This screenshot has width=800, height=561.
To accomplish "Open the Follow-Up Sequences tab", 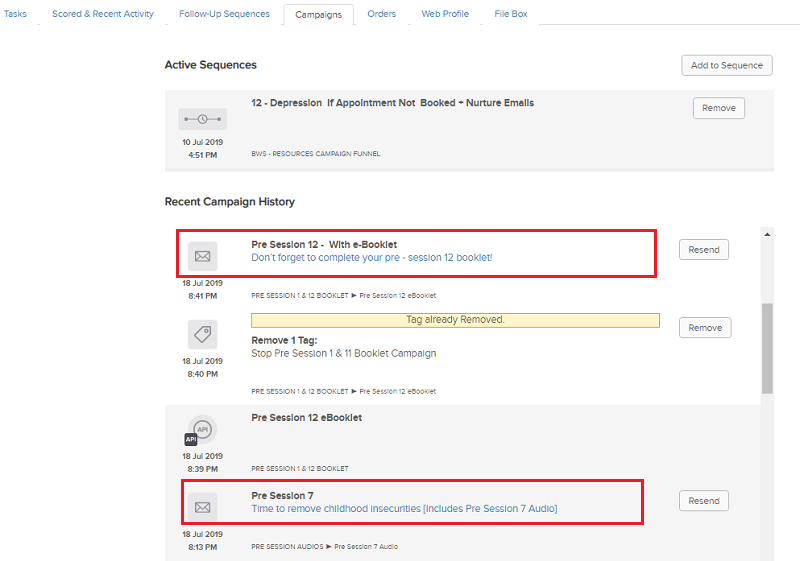I will 224,14.
